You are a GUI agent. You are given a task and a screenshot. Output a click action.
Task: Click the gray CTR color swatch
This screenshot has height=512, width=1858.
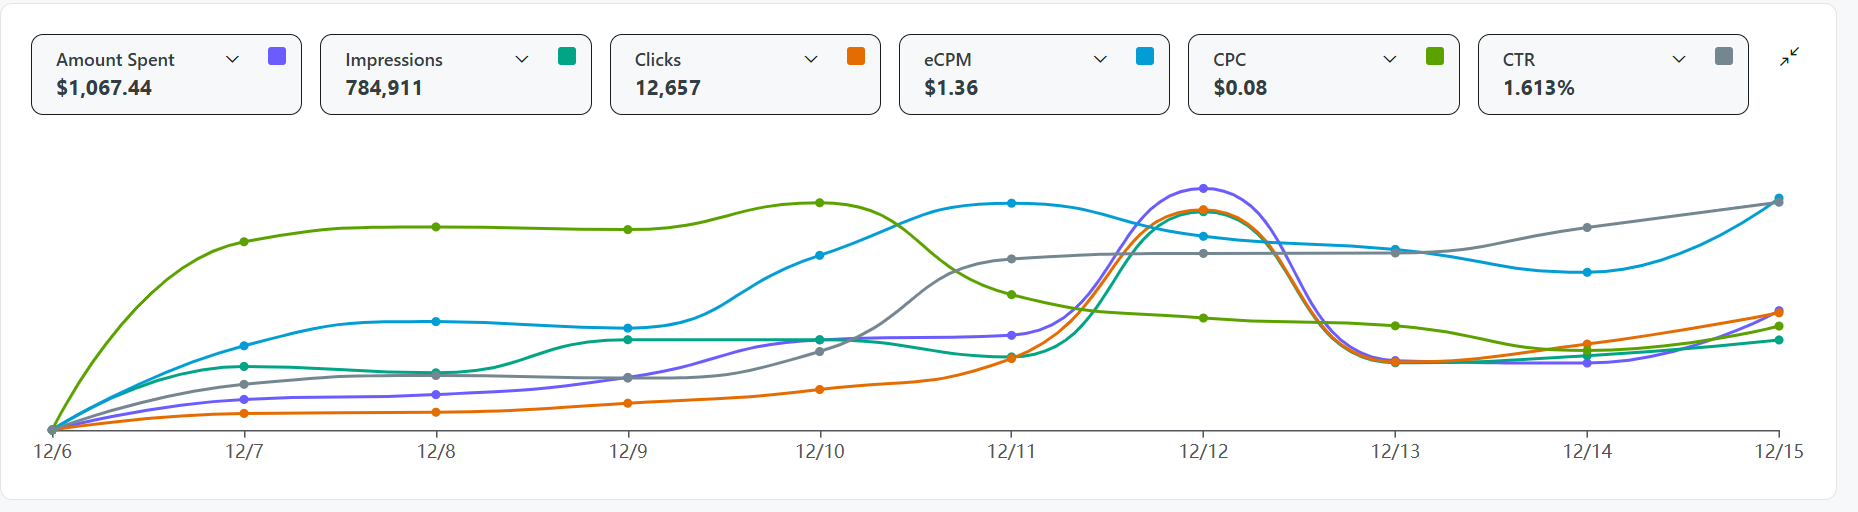[1724, 56]
